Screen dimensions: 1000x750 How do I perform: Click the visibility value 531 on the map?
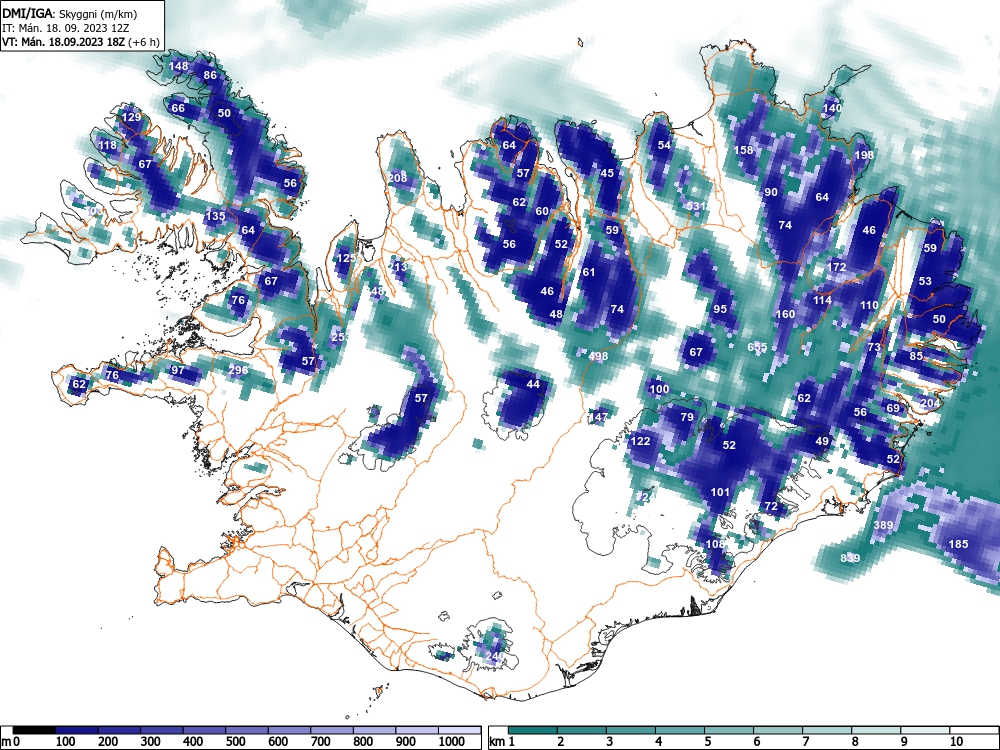click(696, 207)
